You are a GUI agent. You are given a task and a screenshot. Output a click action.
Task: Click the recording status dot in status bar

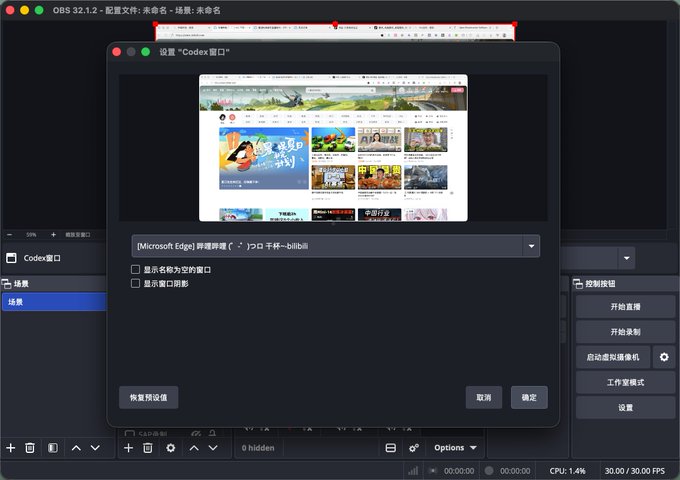click(489, 471)
